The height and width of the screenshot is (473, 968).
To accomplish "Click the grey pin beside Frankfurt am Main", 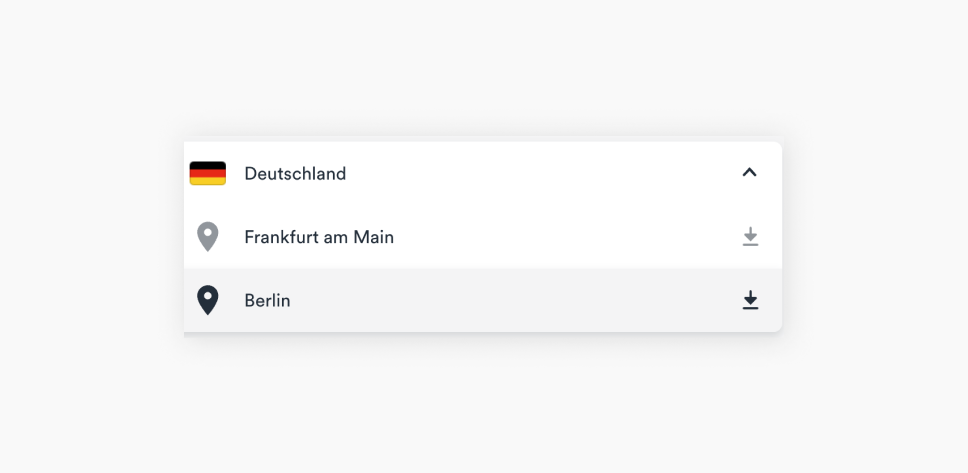I will (x=207, y=236).
